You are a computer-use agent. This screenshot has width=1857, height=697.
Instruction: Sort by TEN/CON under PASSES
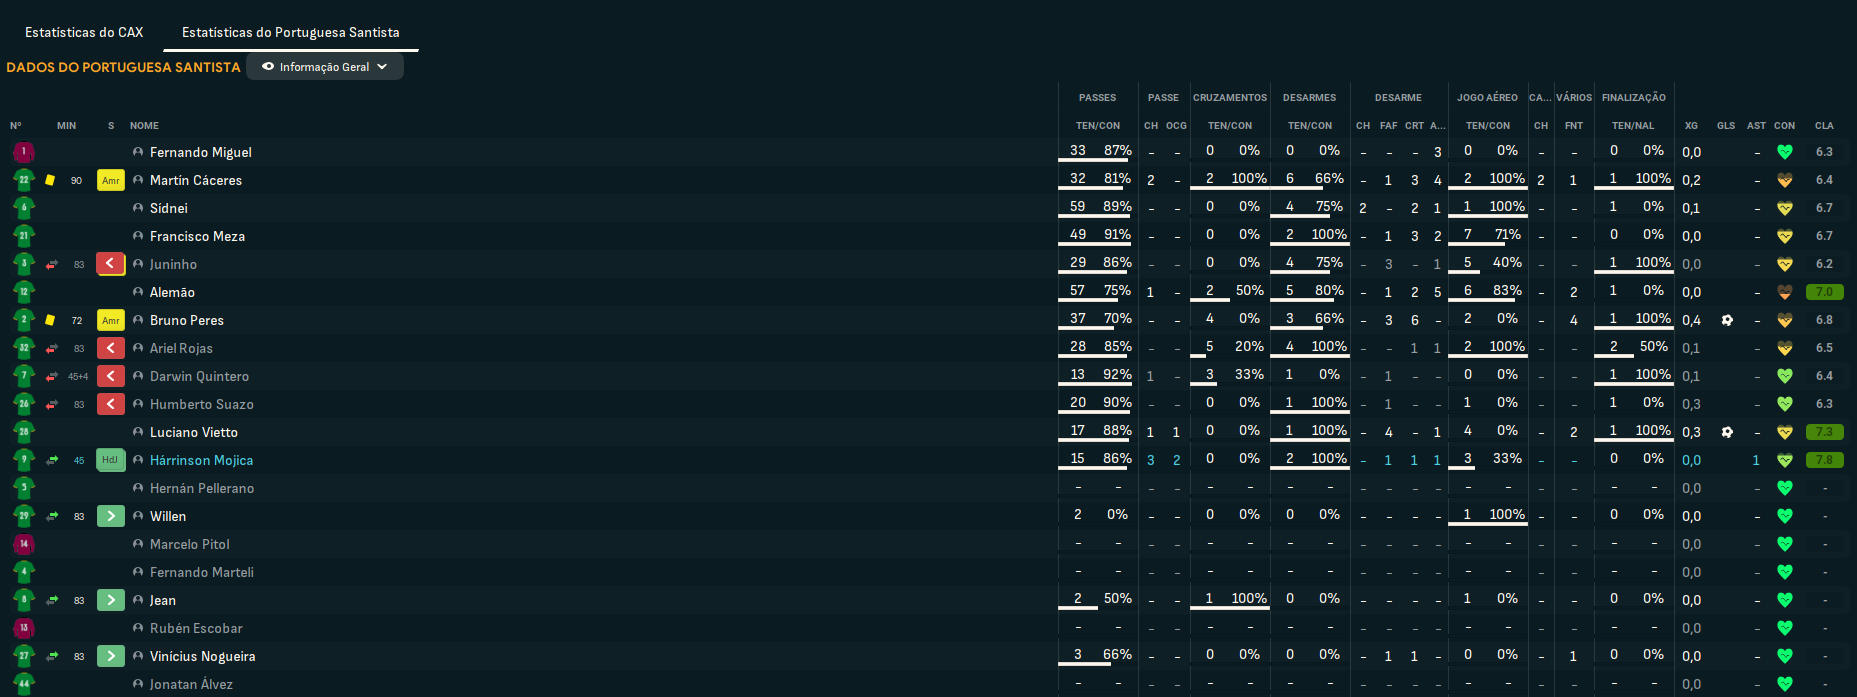click(1098, 126)
